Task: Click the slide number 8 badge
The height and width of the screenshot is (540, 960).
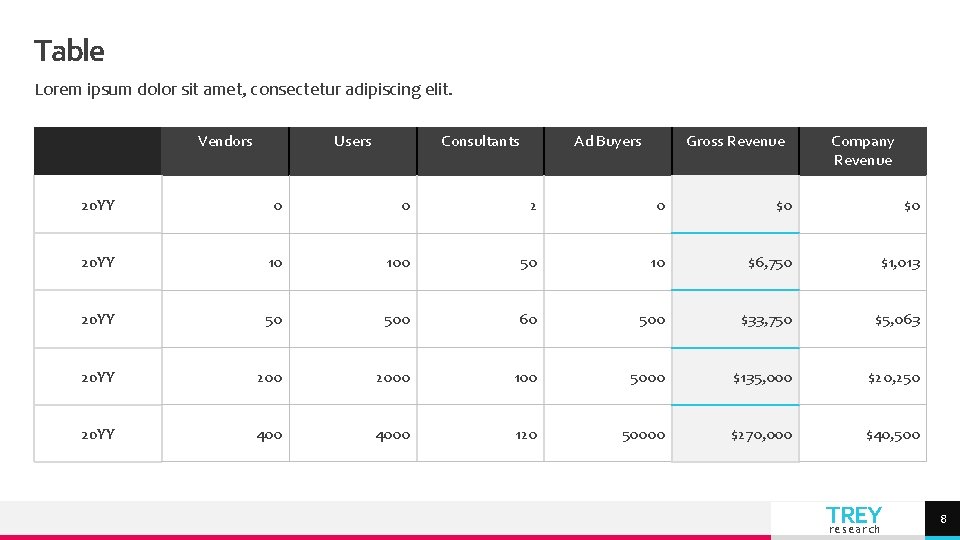Action: pos(943,519)
